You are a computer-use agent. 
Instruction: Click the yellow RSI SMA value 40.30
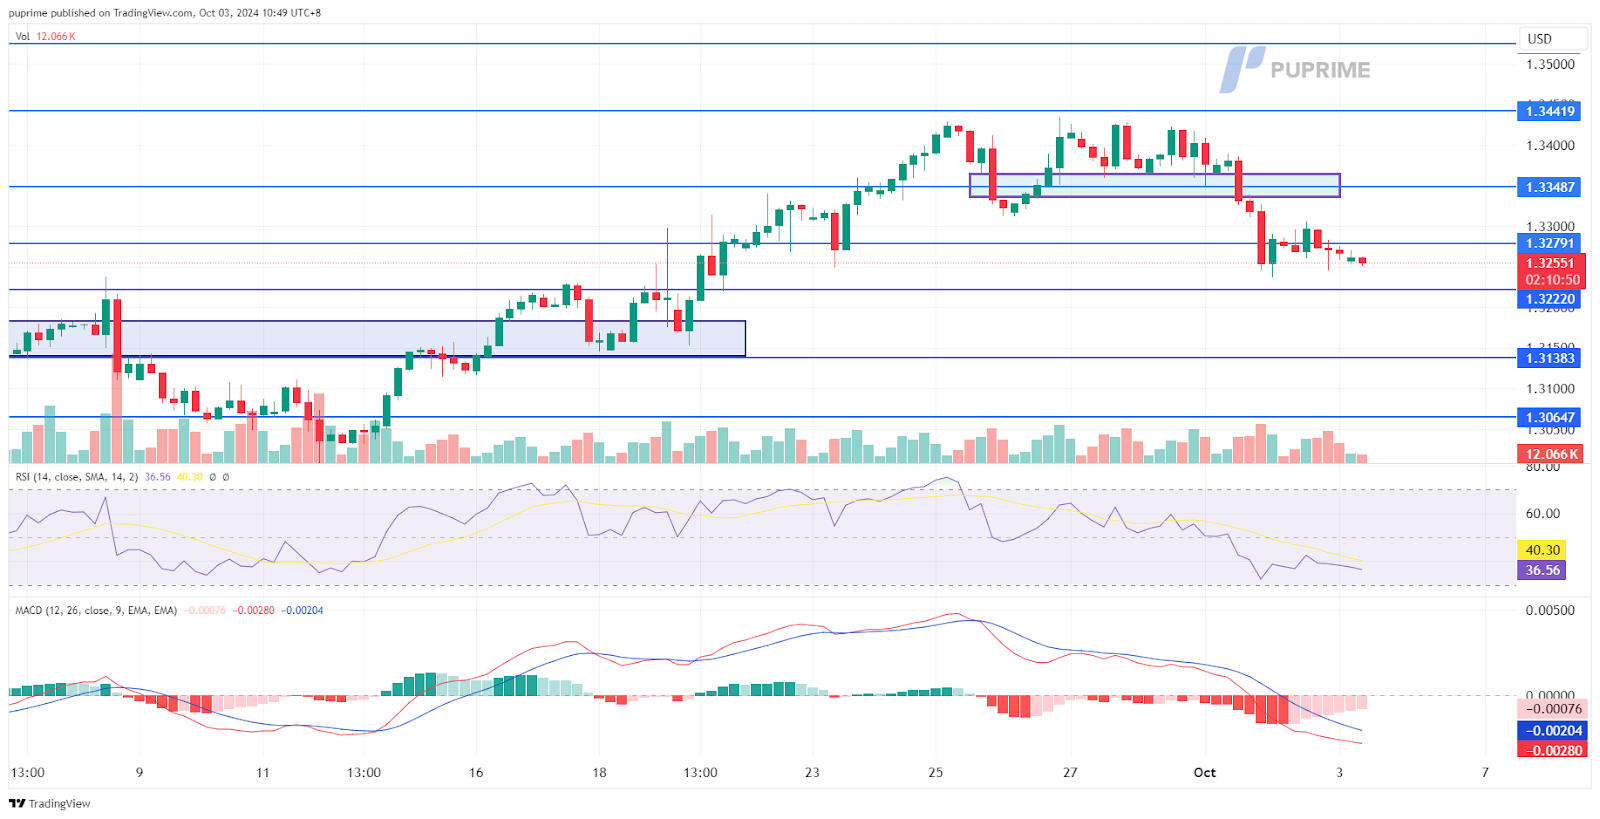pyautogui.click(x=1542, y=550)
